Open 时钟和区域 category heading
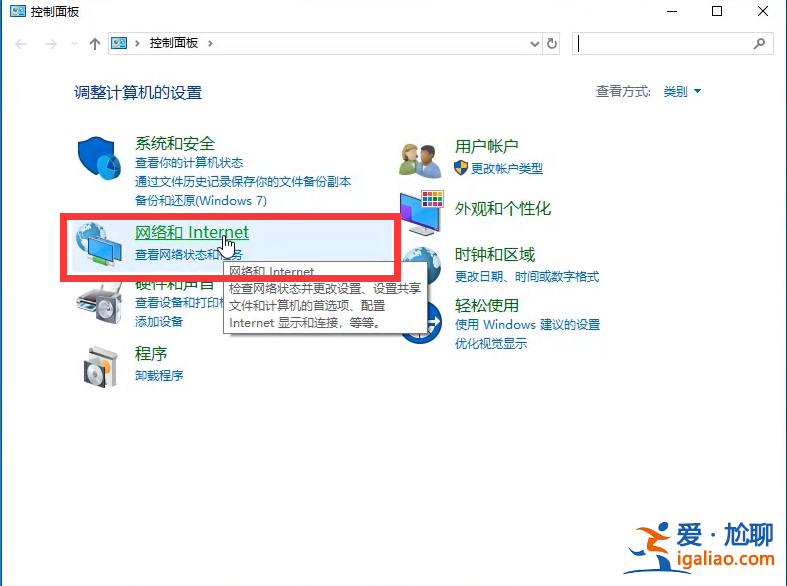The height and width of the screenshot is (586, 787). click(x=494, y=254)
